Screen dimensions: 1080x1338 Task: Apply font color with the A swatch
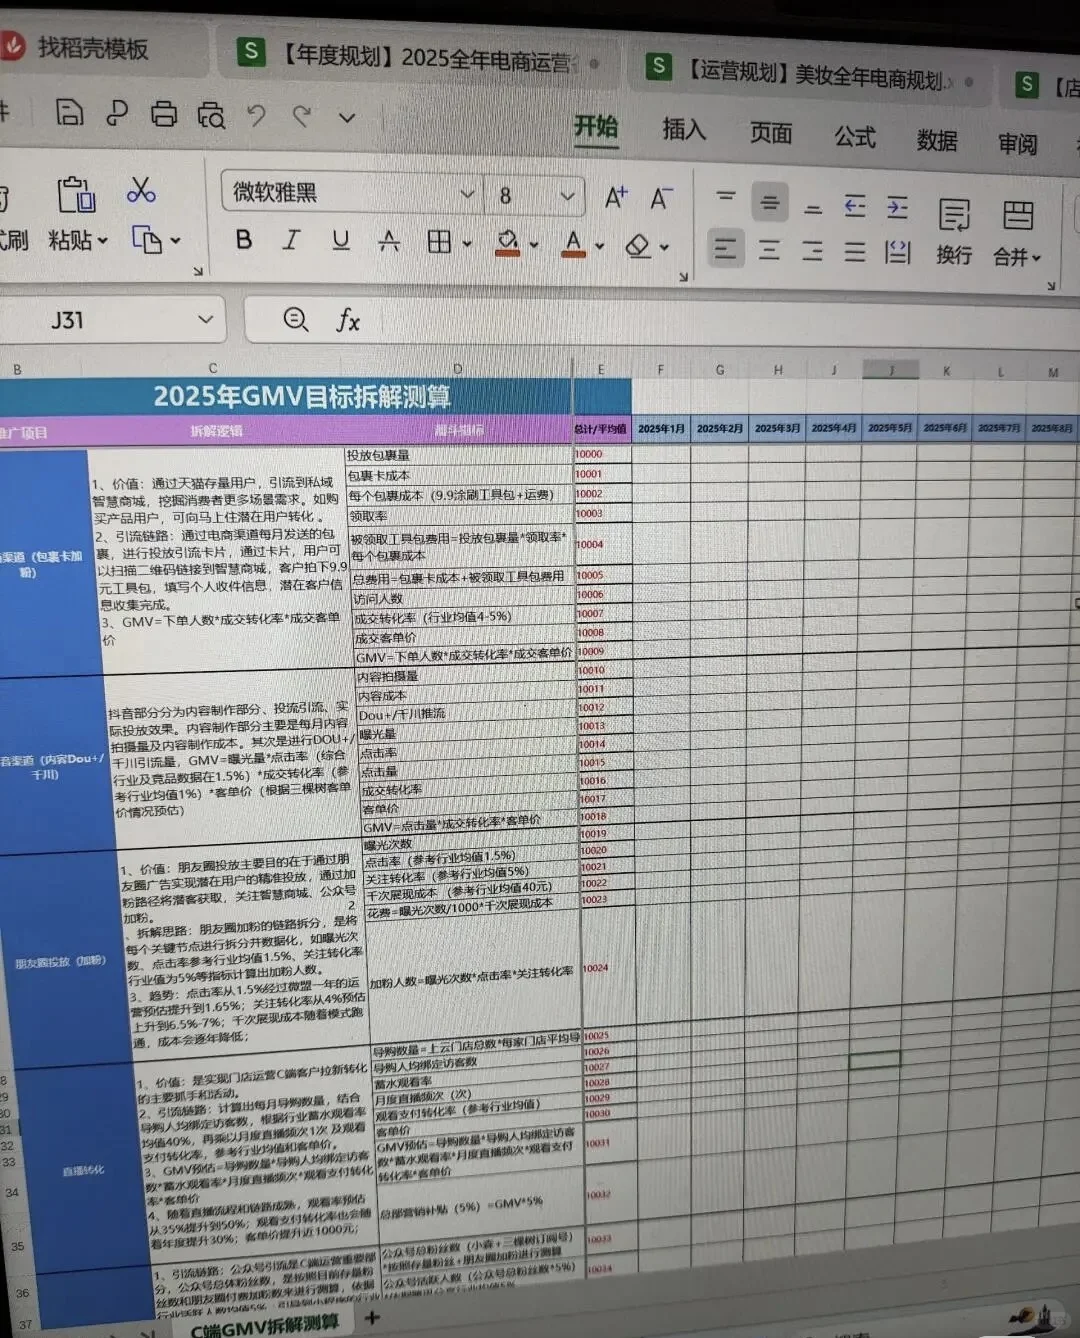pos(573,244)
